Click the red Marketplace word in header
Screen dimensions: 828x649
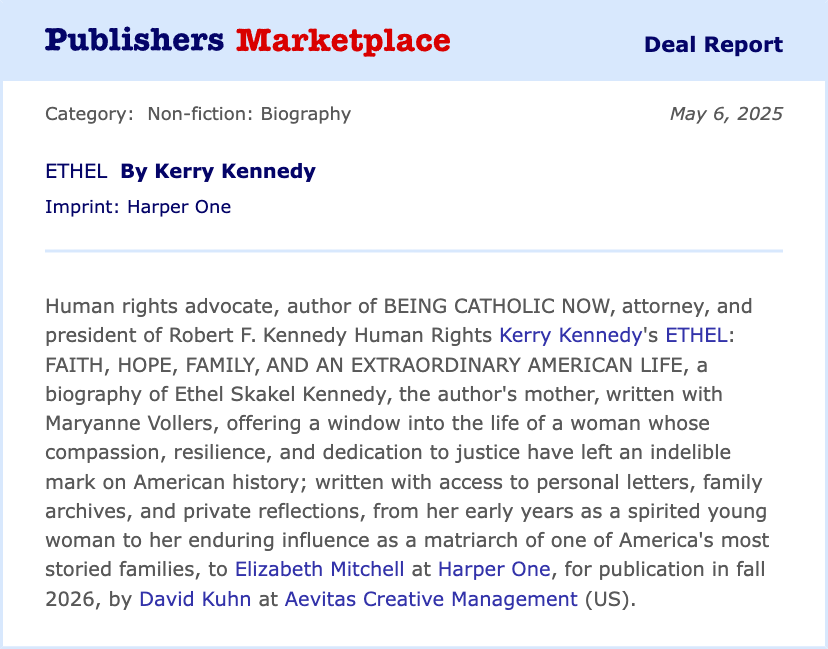(343, 41)
